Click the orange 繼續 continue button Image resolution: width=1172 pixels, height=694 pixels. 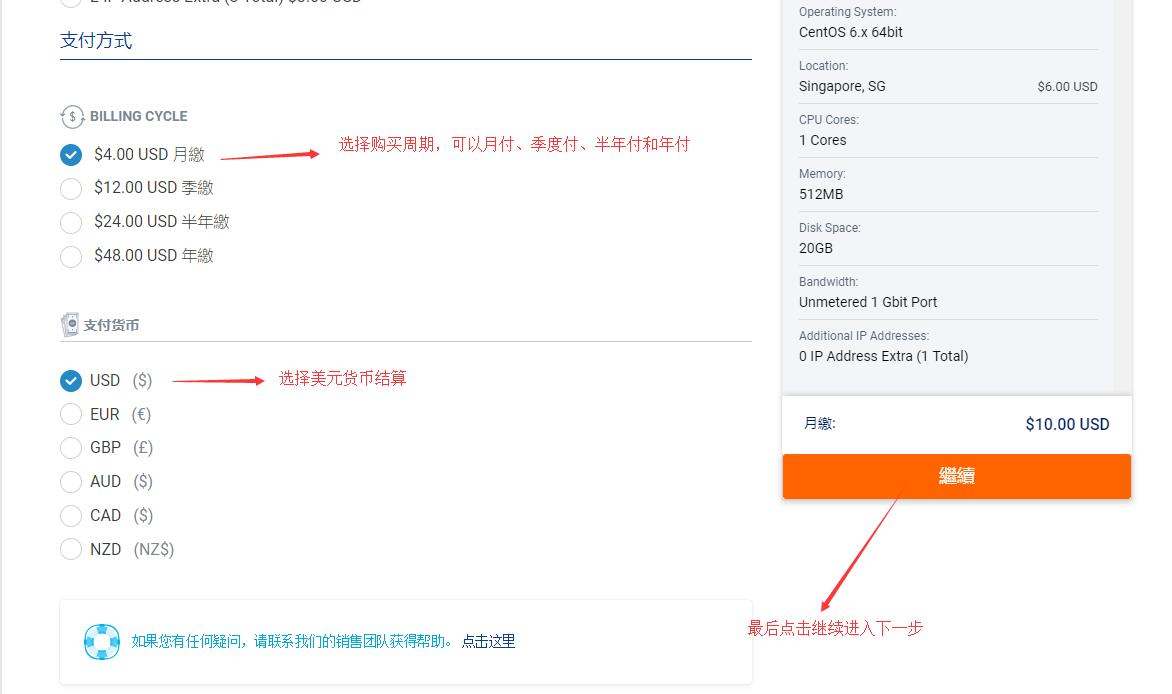pyautogui.click(x=956, y=476)
